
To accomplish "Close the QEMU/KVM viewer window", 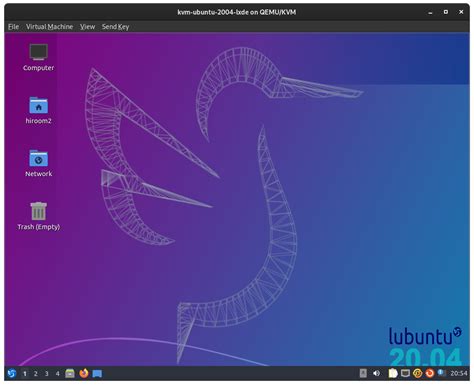I will (461, 12).
